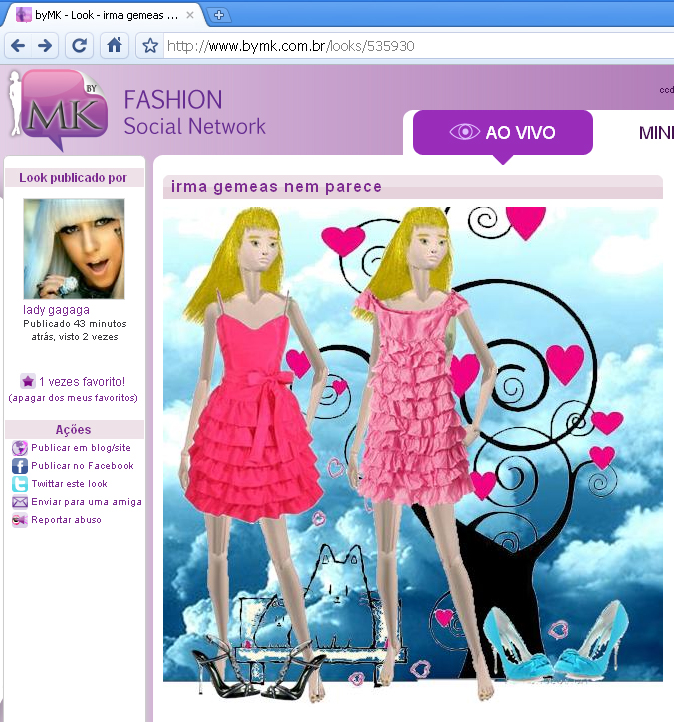The width and height of the screenshot is (674, 722).
Task: Open a new browser tab
Action: point(219,15)
